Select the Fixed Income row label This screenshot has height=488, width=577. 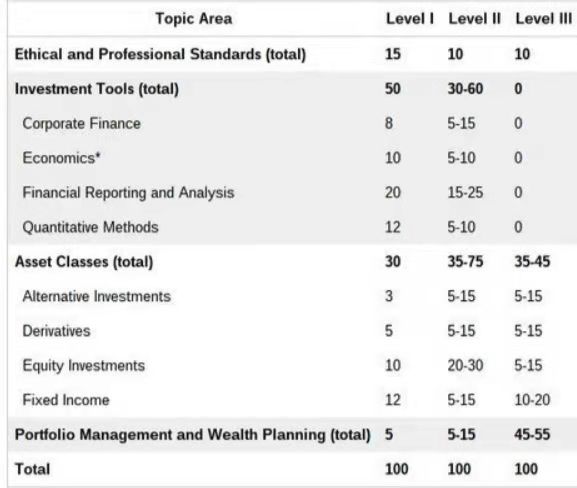(66, 400)
